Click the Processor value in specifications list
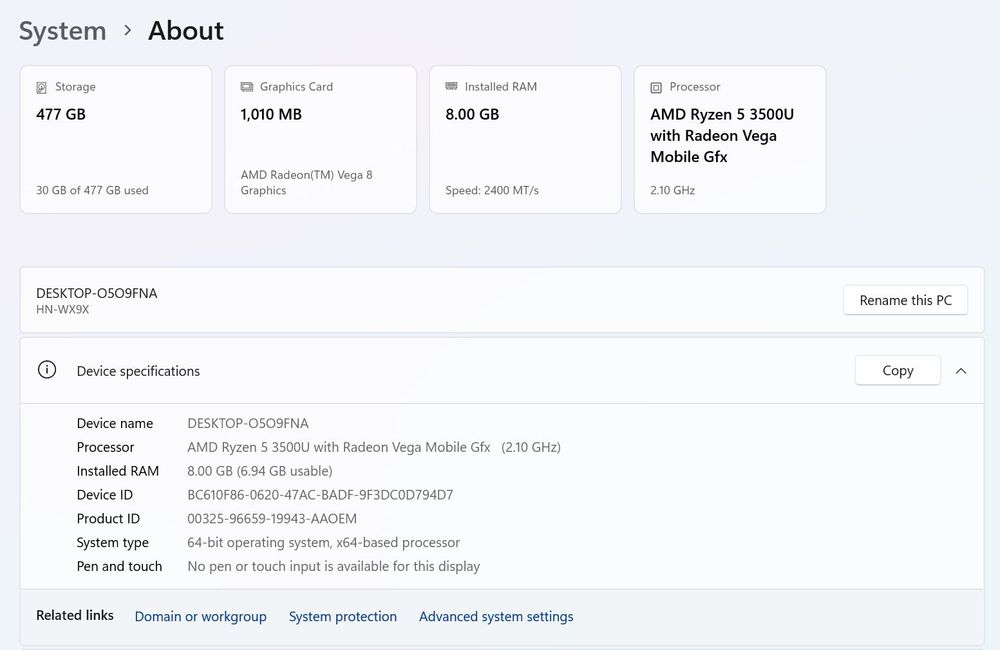Screen dimensions: 1000x650 (x=374, y=447)
